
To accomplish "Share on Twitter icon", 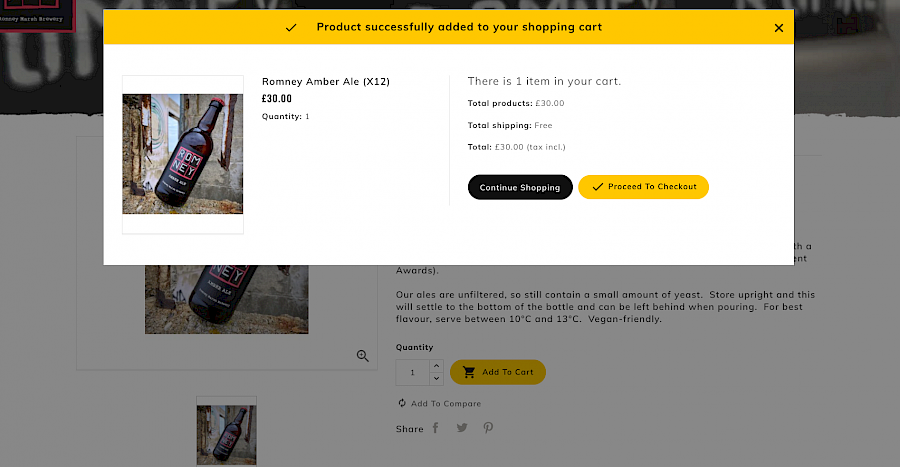I will click(x=462, y=428).
